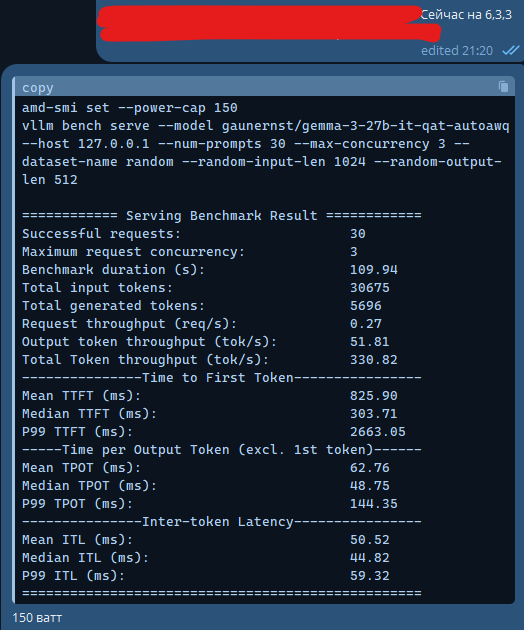Click 'Output token throughput (tok/s):' label
The width and height of the screenshot is (524, 630).
pos(149,342)
